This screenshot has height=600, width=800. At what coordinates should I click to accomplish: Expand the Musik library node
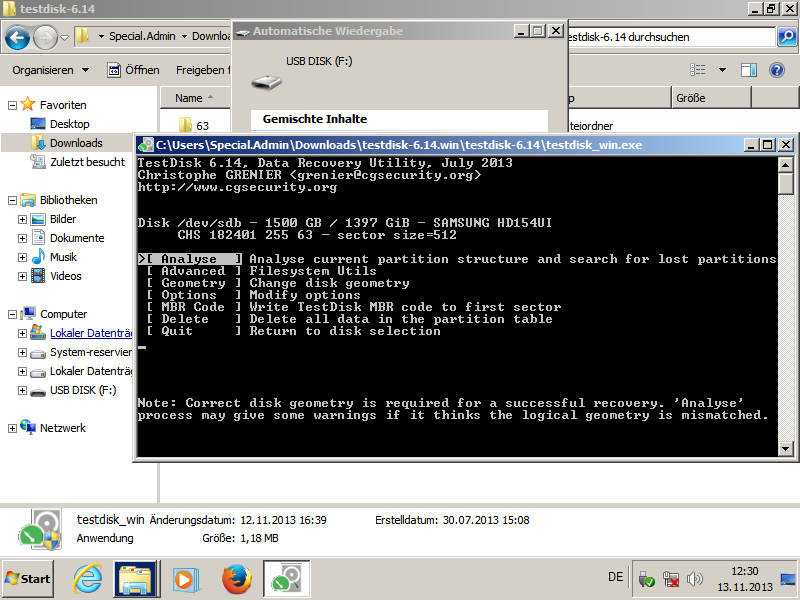click(x=22, y=257)
